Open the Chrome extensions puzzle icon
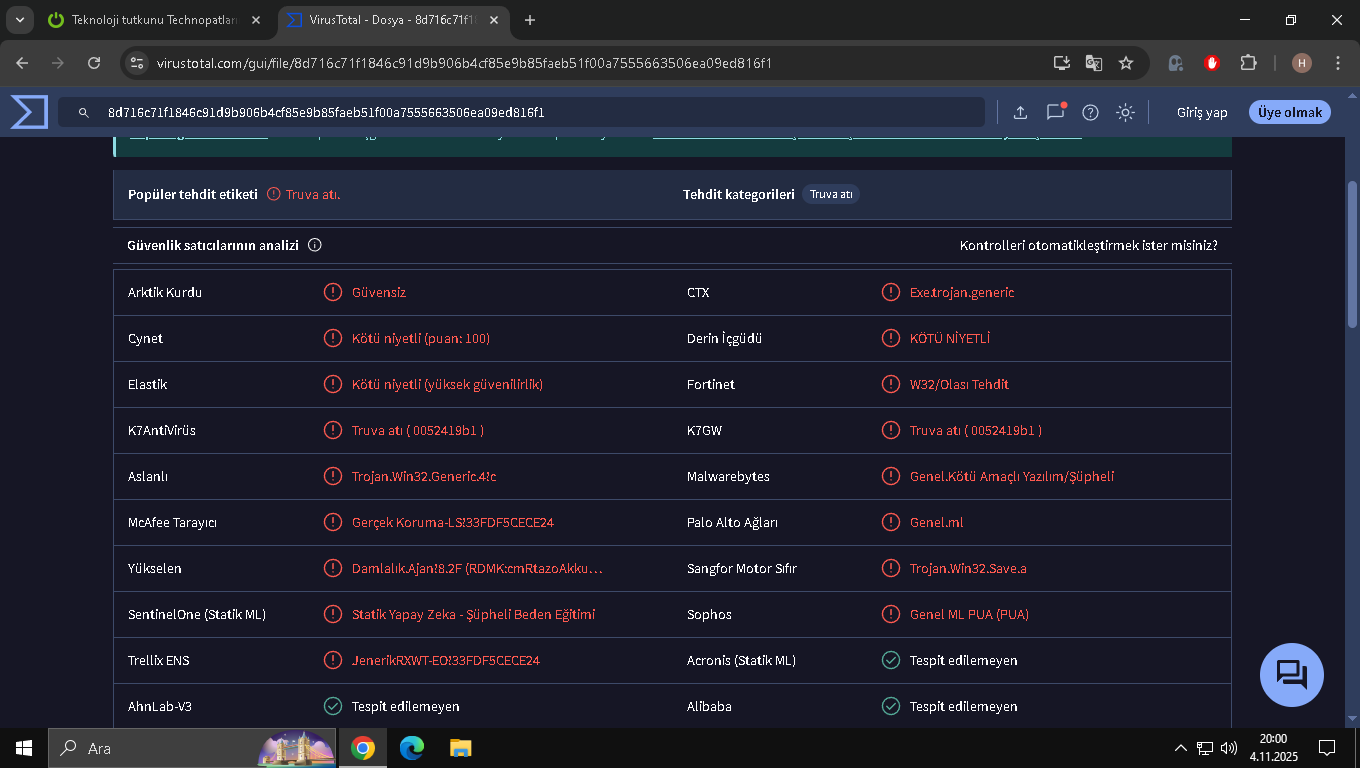Viewport: 1360px width, 768px height. point(1248,63)
